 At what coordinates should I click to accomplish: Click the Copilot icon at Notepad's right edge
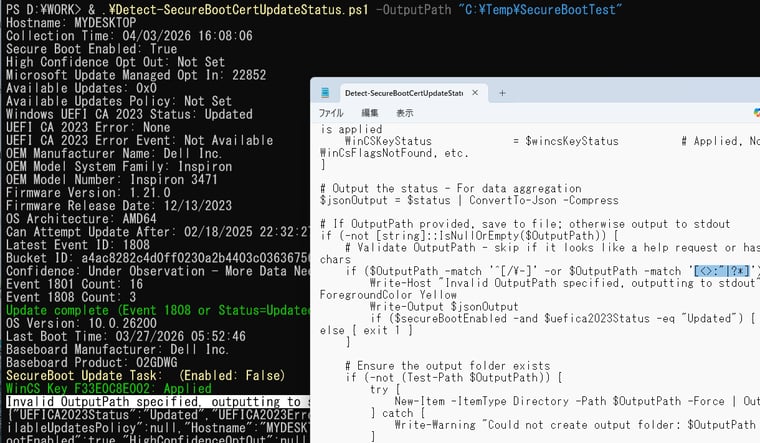click(x=755, y=113)
